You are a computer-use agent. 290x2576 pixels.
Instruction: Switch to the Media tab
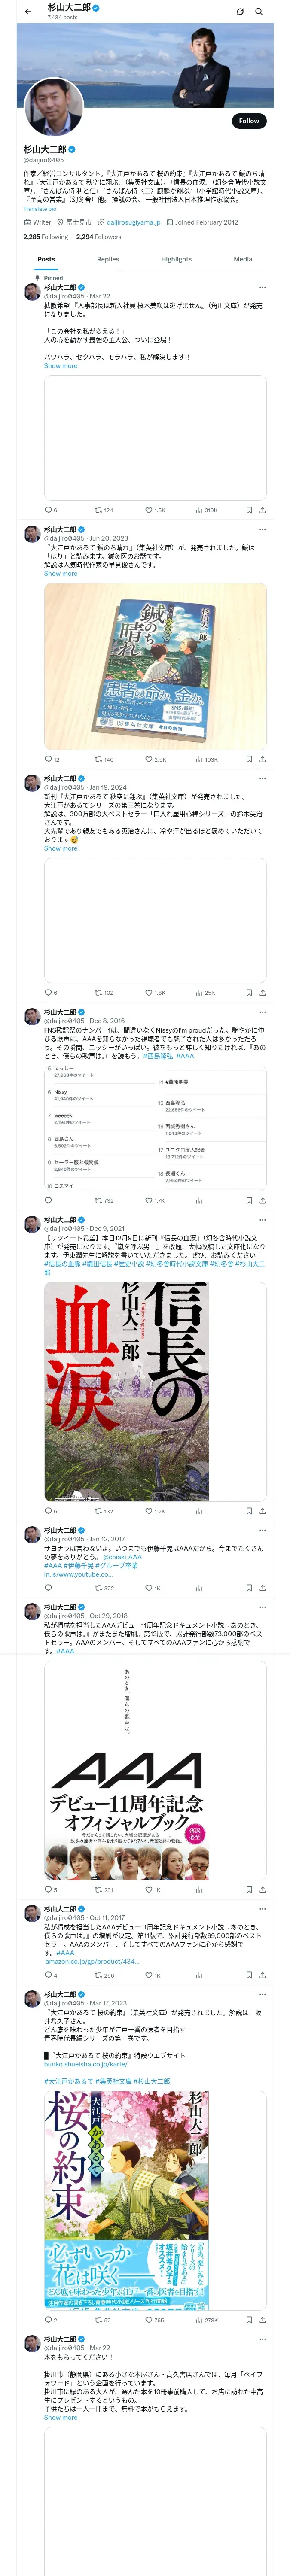[243, 259]
